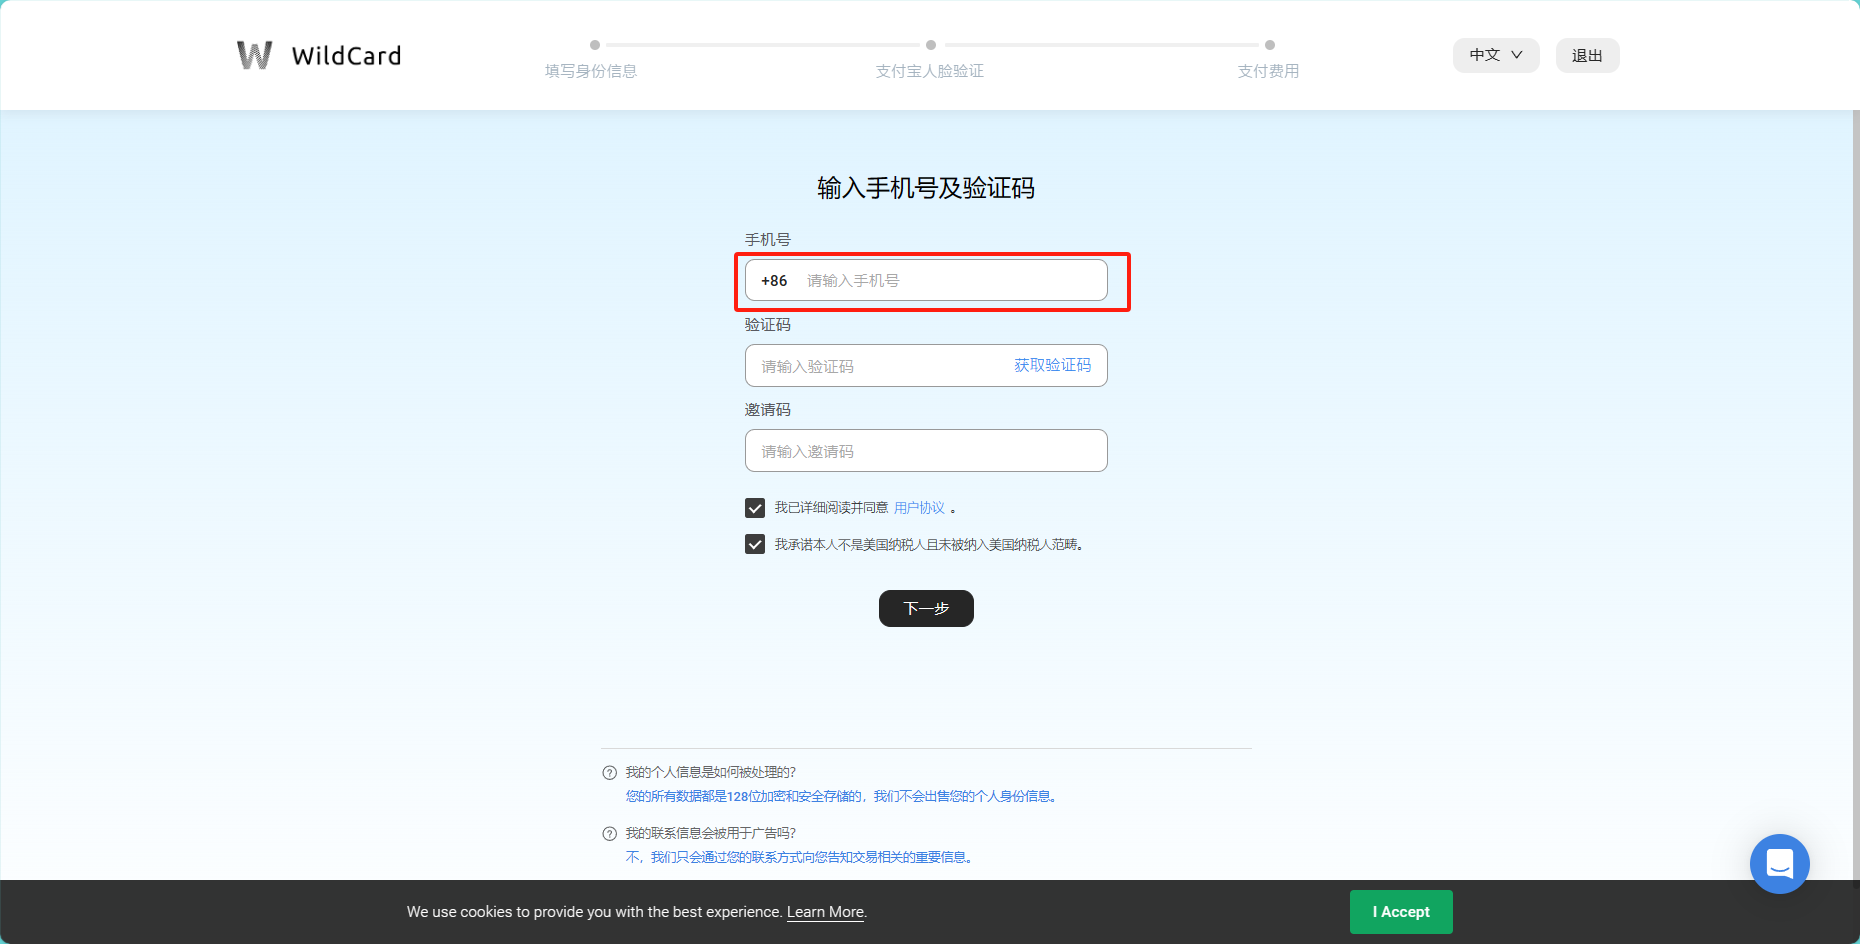1860x944 pixels.
Task: Click the help icon beside 我的联系信息会被用于广告吗
Action: [x=609, y=833]
